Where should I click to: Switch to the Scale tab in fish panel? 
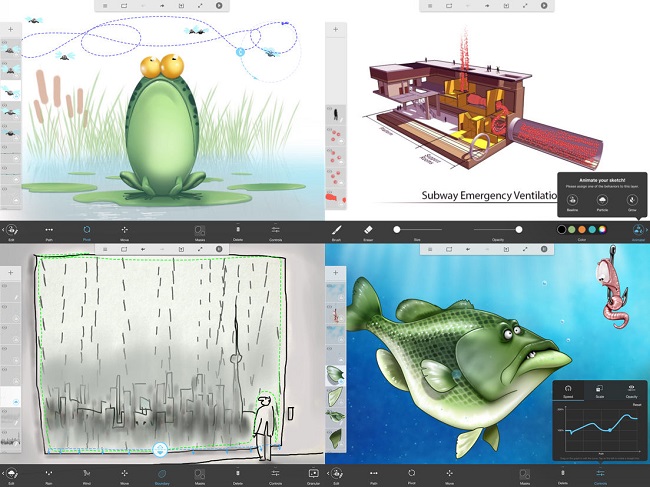click(x=598, y=389)
